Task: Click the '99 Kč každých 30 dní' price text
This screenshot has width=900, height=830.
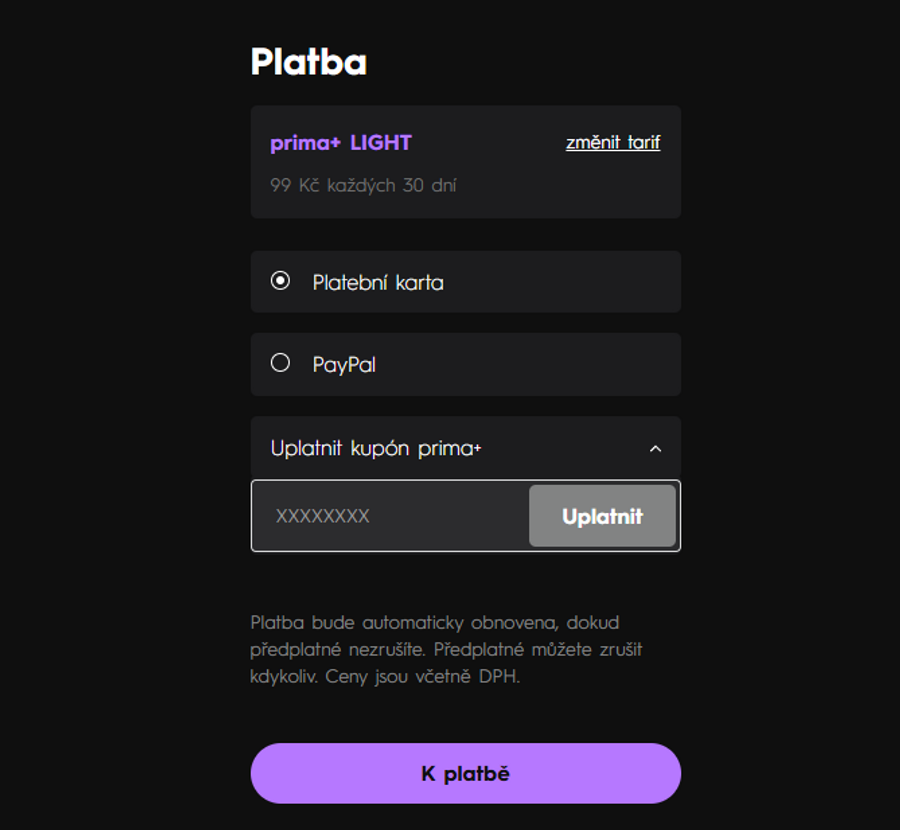Action: click(363, 185)
